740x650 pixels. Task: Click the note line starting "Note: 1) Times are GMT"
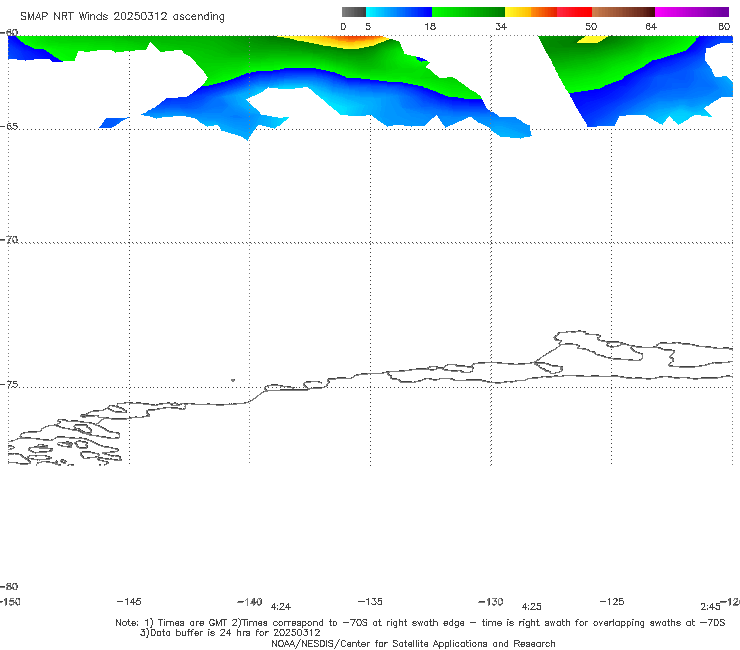[x=420, y=623]
